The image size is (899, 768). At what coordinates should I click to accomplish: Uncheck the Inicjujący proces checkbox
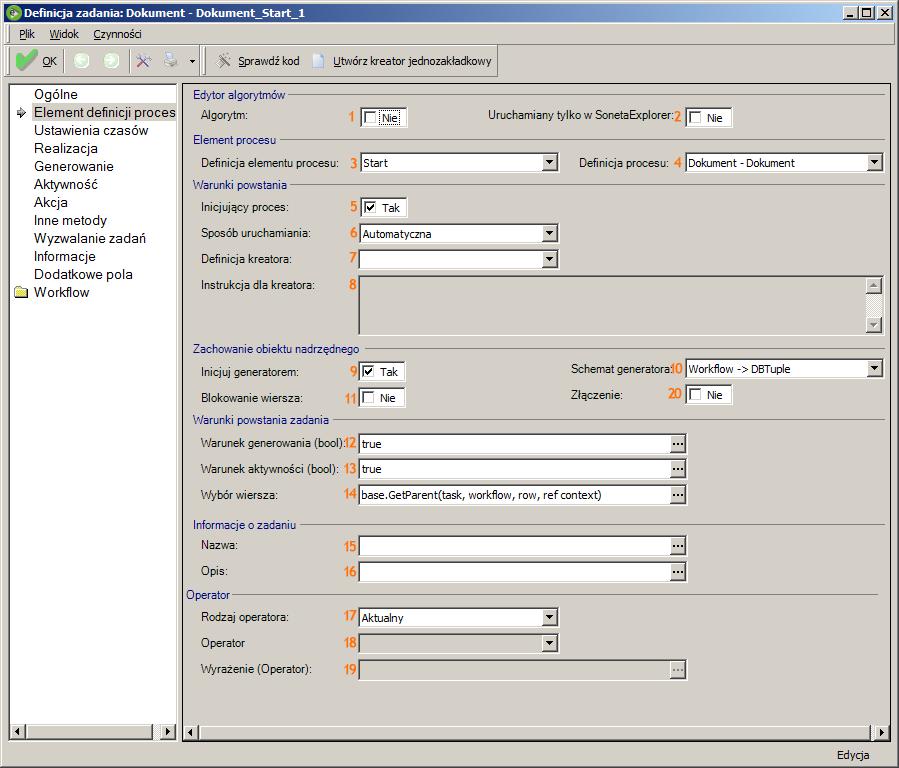(x=370, y=207)
